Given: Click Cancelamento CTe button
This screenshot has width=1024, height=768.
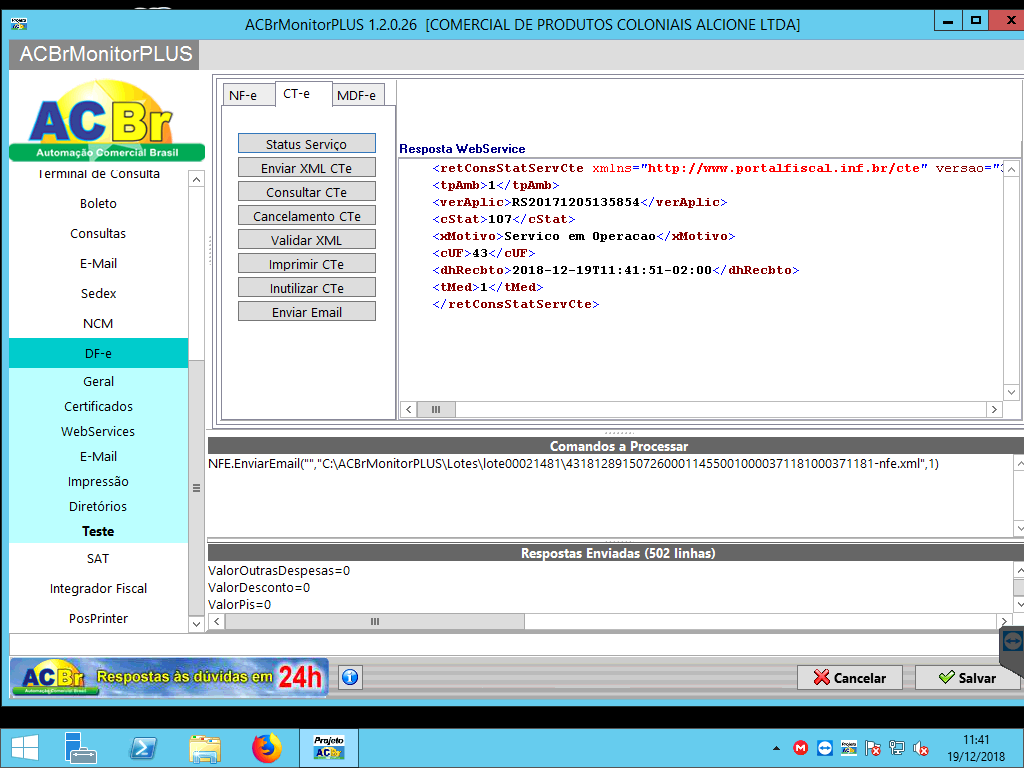Looking at the screenshot, I should (307, 216).
